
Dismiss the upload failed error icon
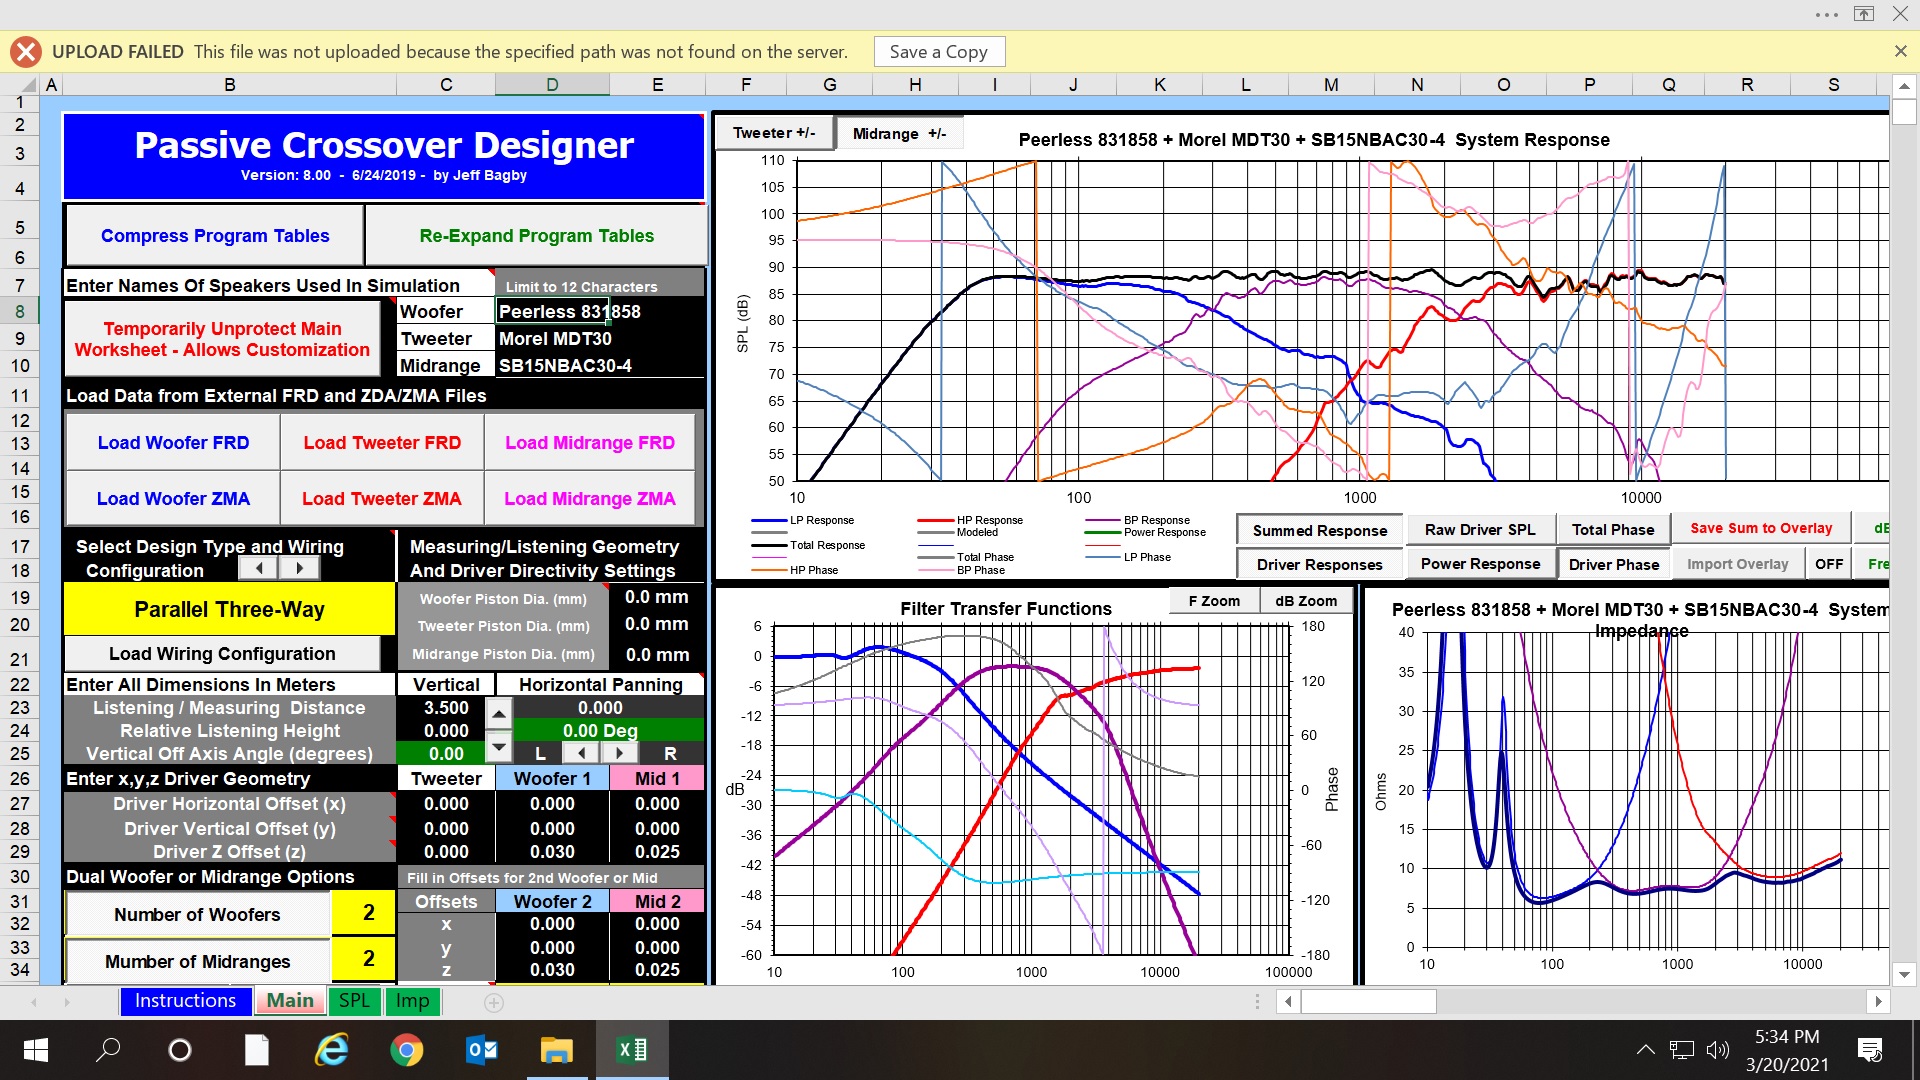[x=26, y=52]
